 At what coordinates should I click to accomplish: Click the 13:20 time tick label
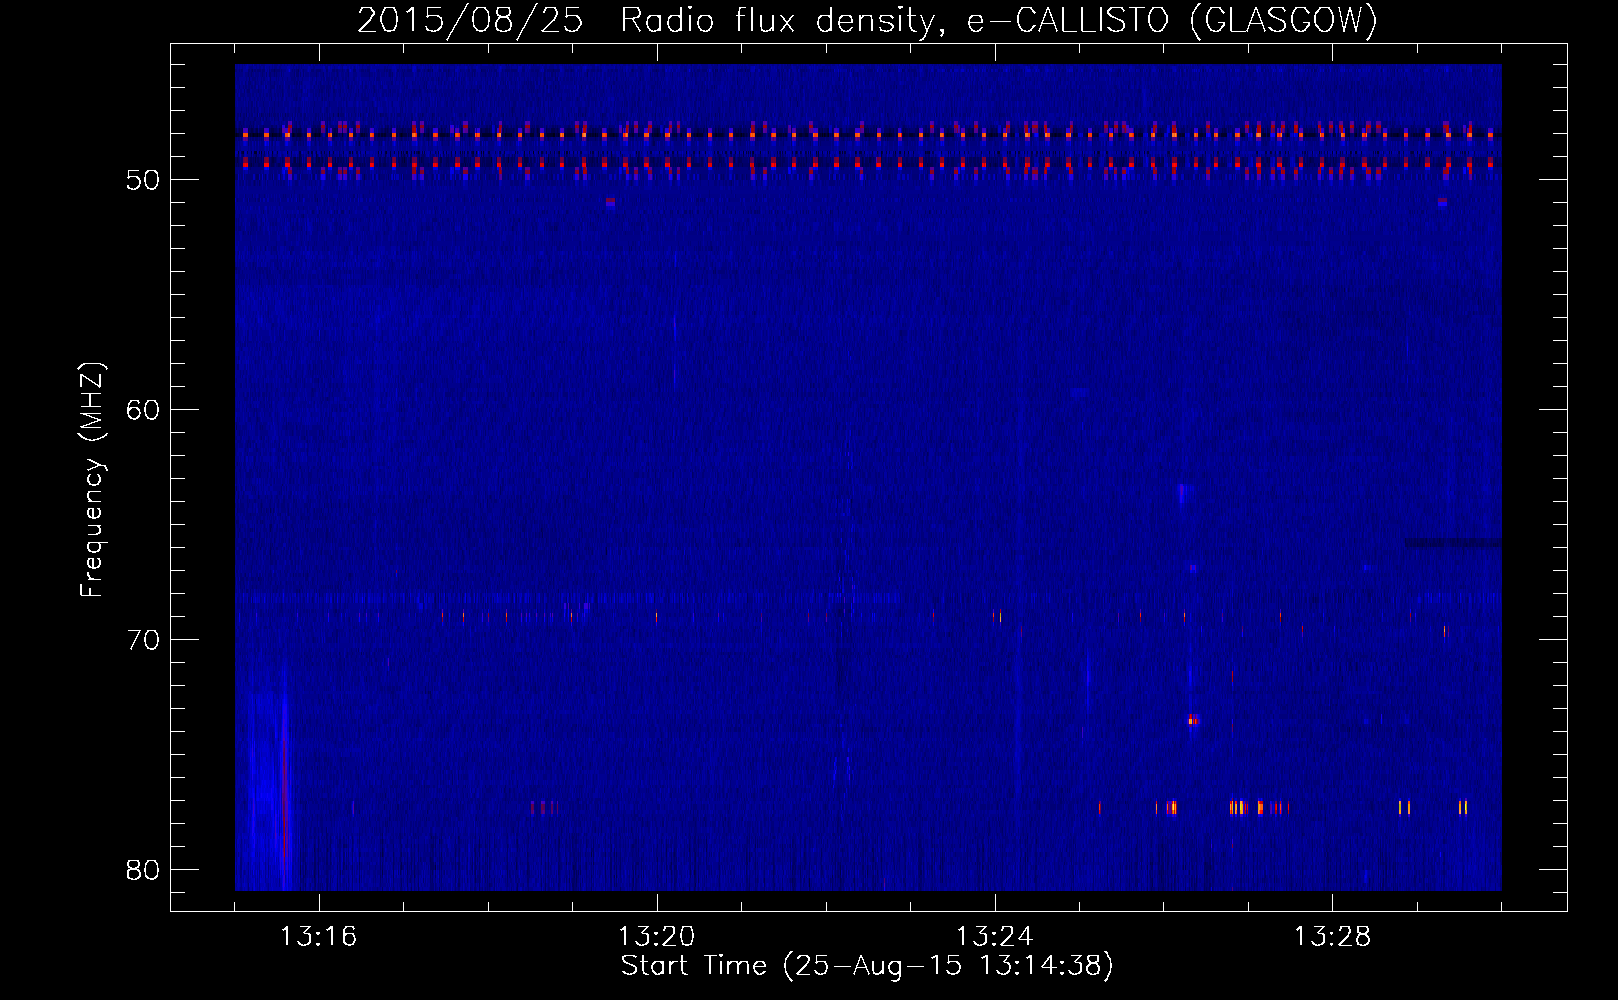(656, 936)
